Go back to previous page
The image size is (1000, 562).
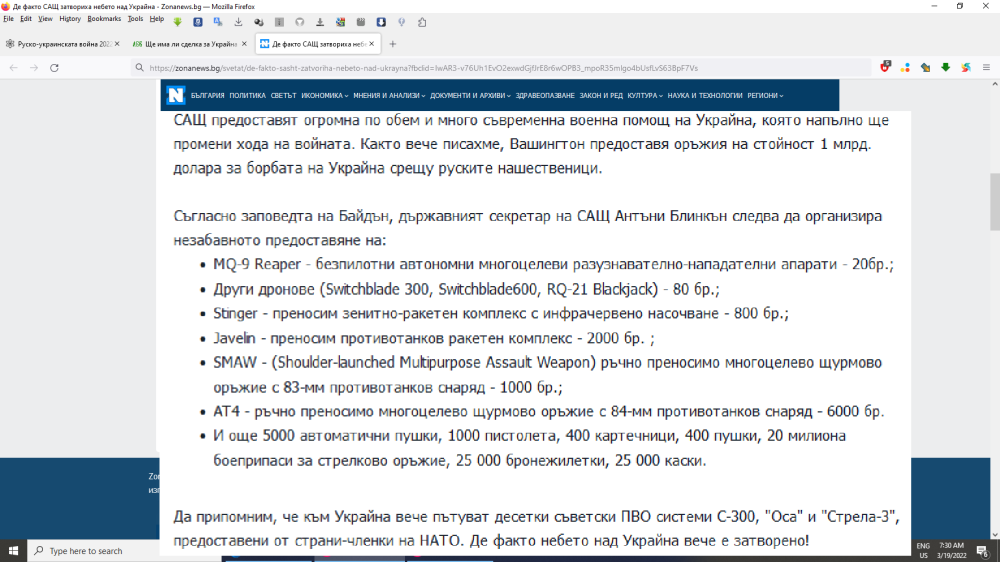[13, 67]
